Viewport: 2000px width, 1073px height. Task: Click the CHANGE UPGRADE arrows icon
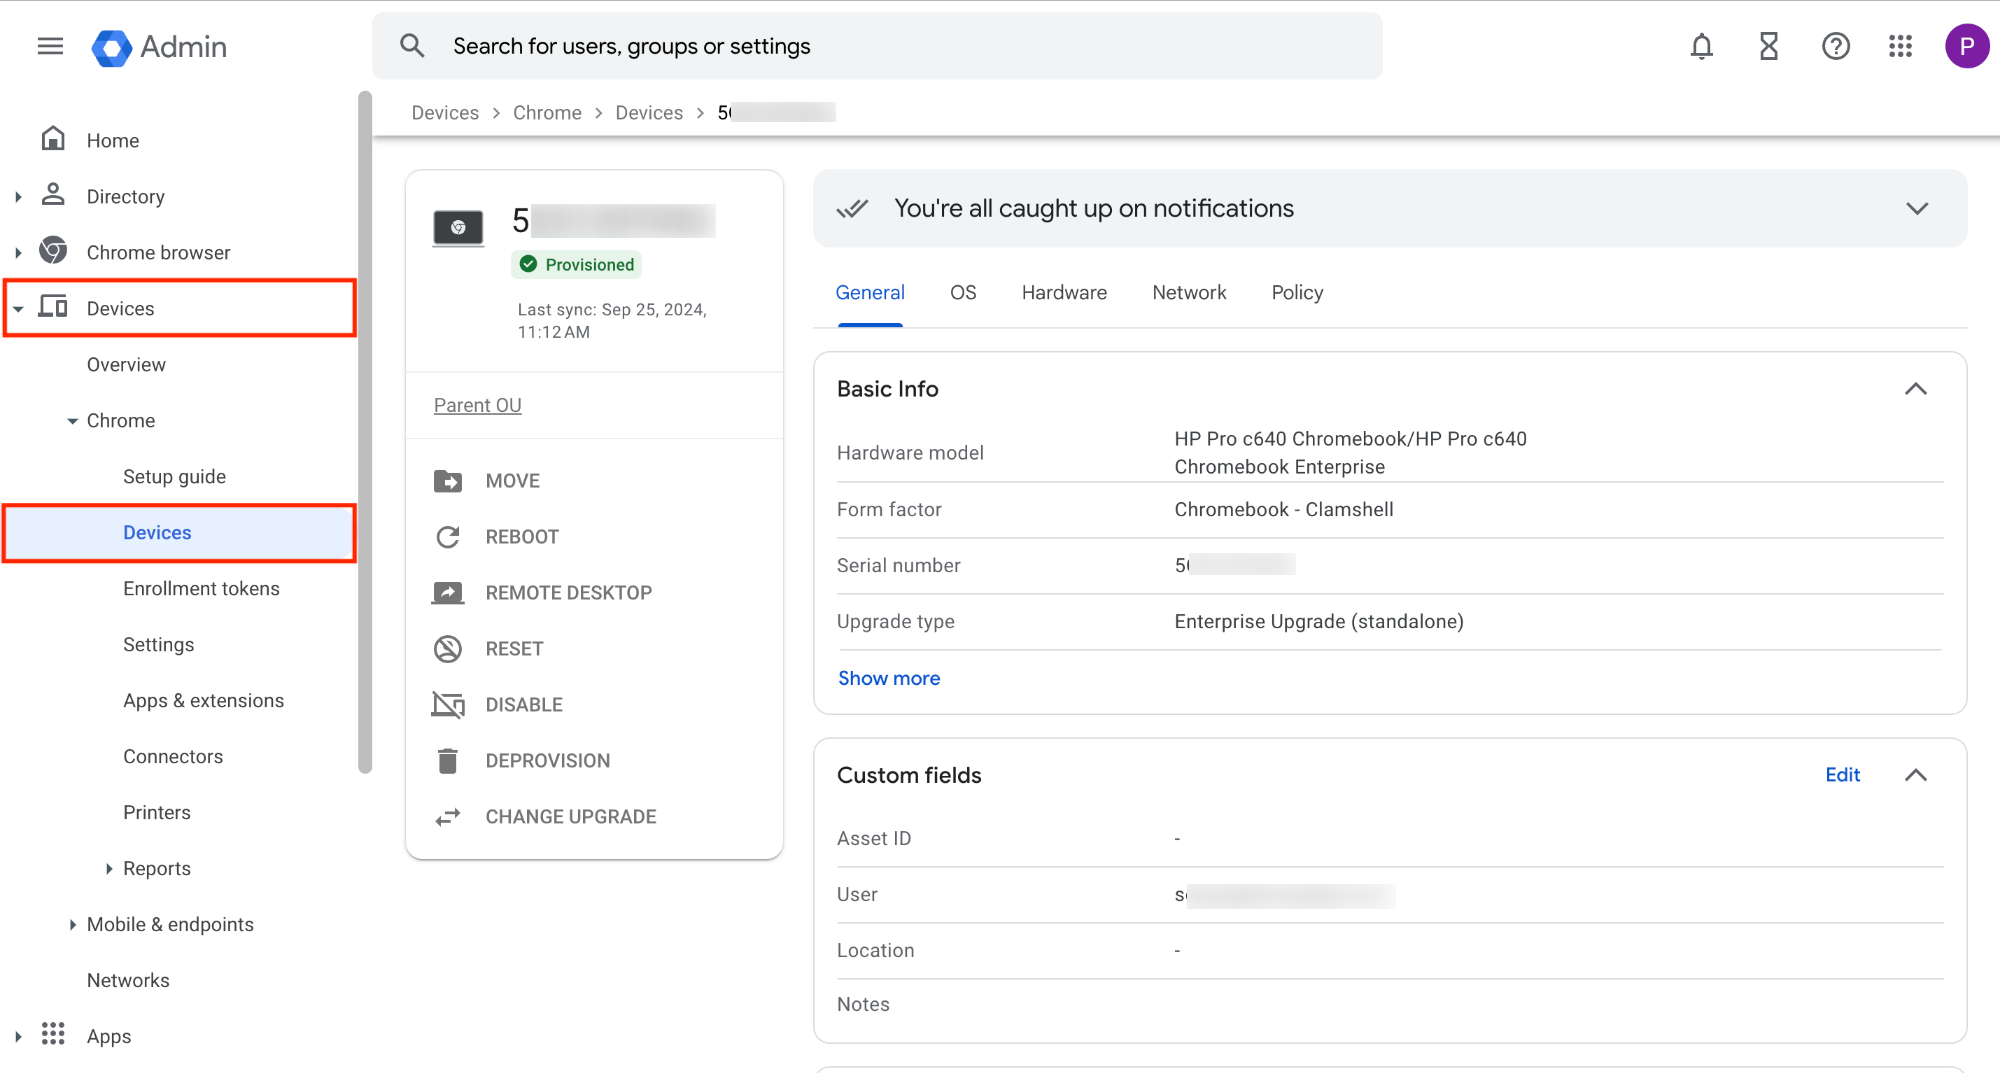448,817
